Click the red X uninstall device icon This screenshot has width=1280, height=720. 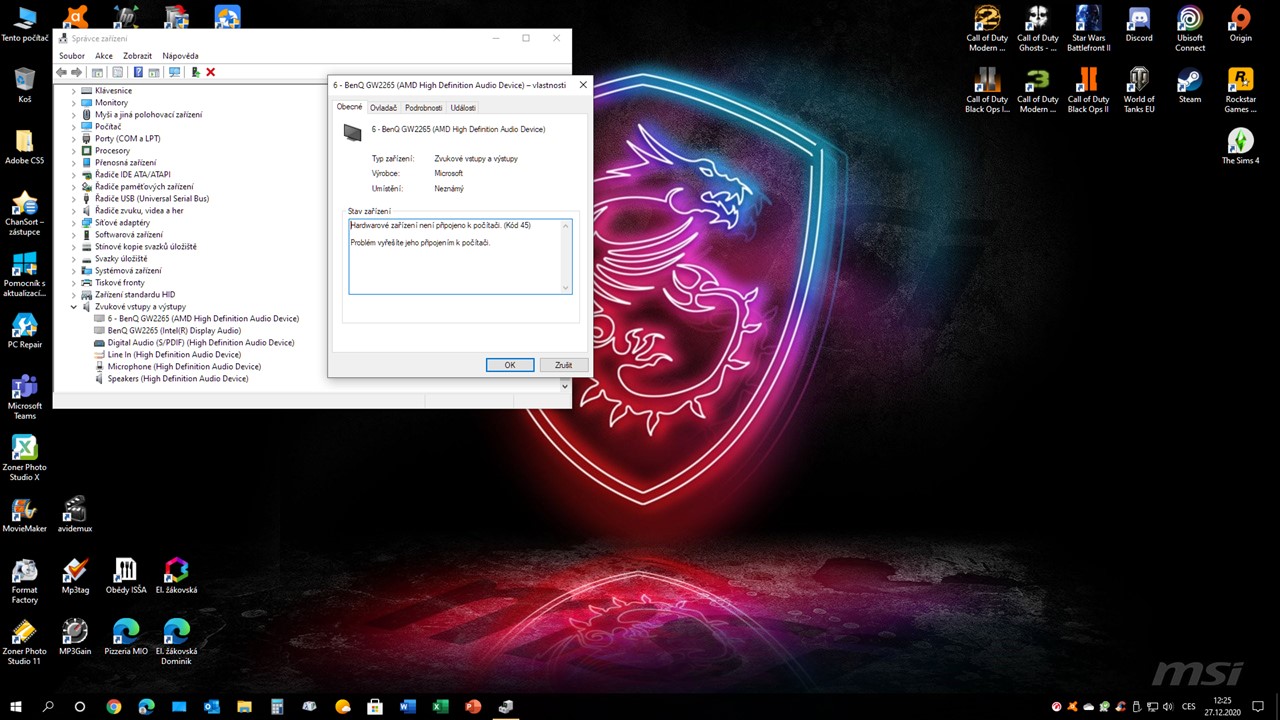coord(210,72)
